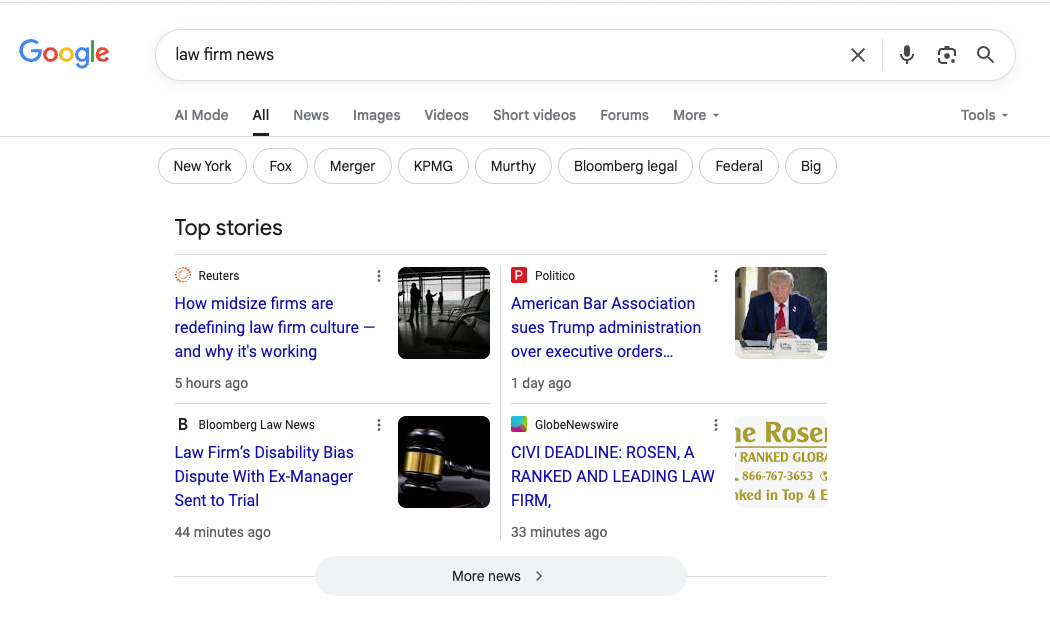
Task: Open the three-dot menu on the Reuters story
Action: (x=378, y=275)
